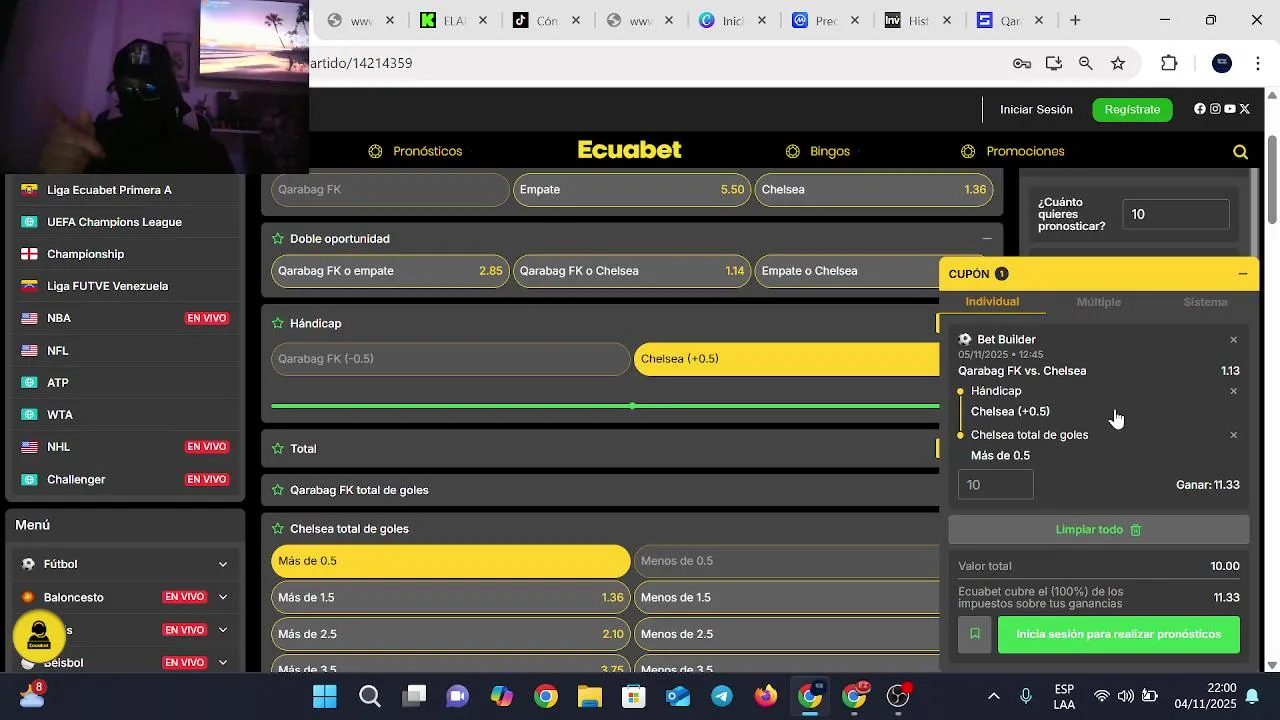Open the Chrome profile avatar
The width and height of the screenshot is (1280, 720).
tap(1222, 63)
